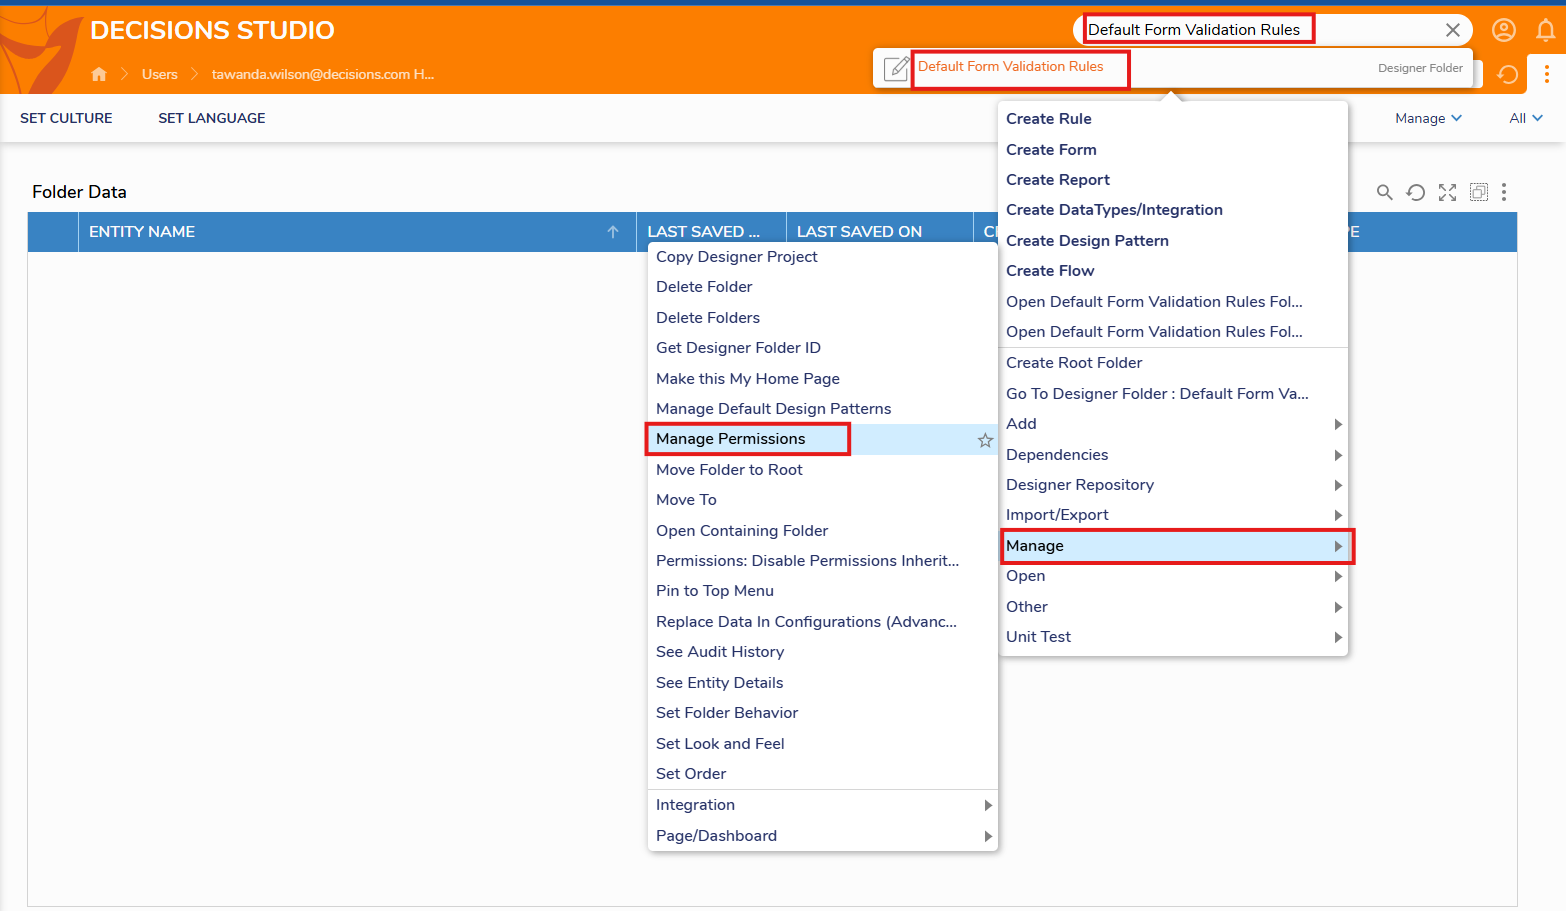Expand the Designer Repository submenu
Screen dimensions: 1566x911
(x=1173, y=485)
